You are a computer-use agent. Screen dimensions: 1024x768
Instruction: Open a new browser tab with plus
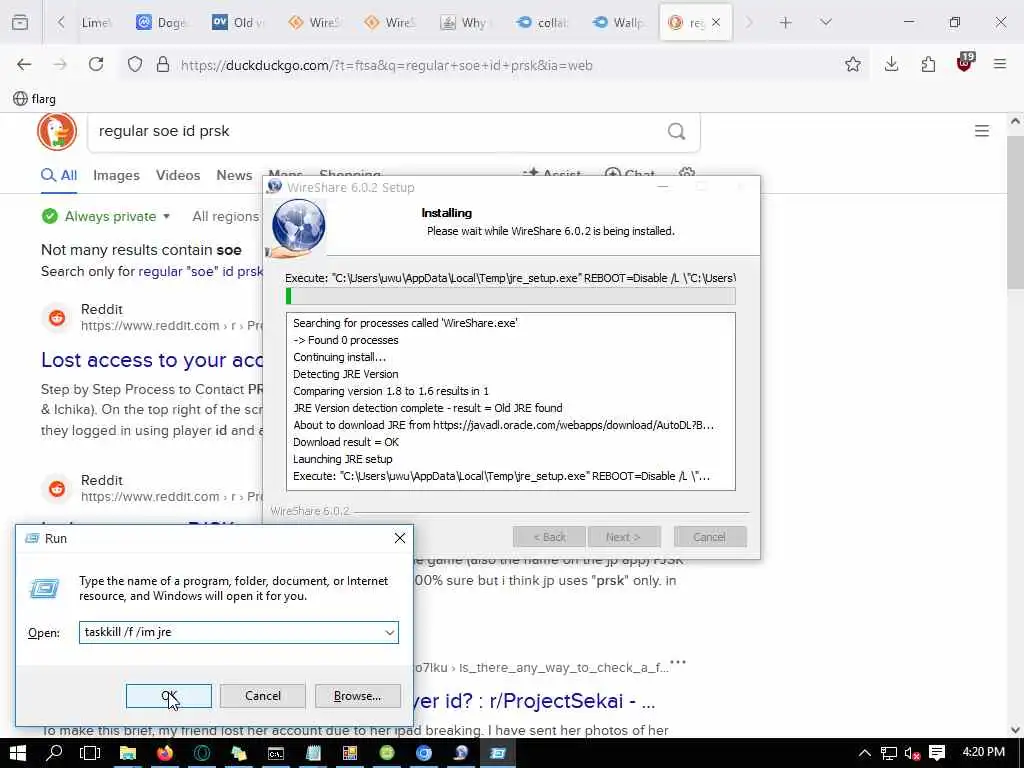(x=786, y=22)
